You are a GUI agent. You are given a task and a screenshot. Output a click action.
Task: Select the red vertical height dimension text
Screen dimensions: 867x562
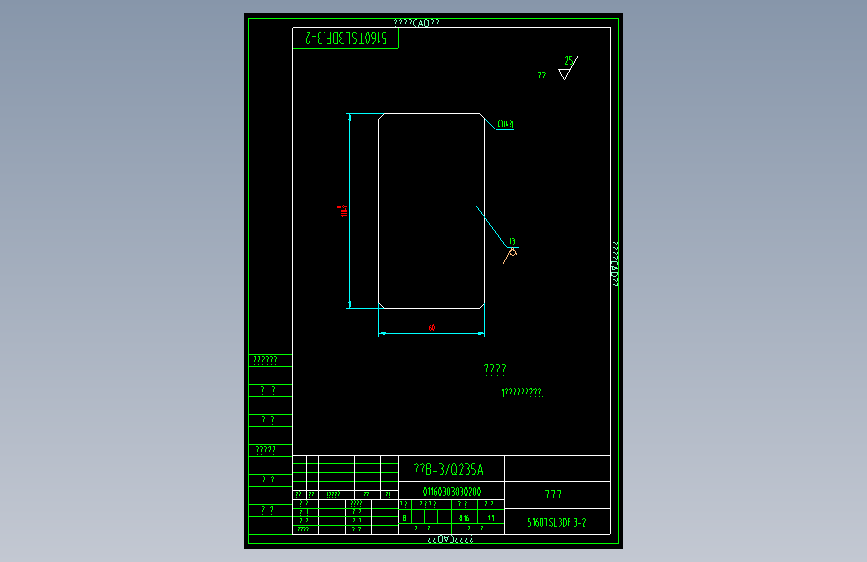(343, 211)
